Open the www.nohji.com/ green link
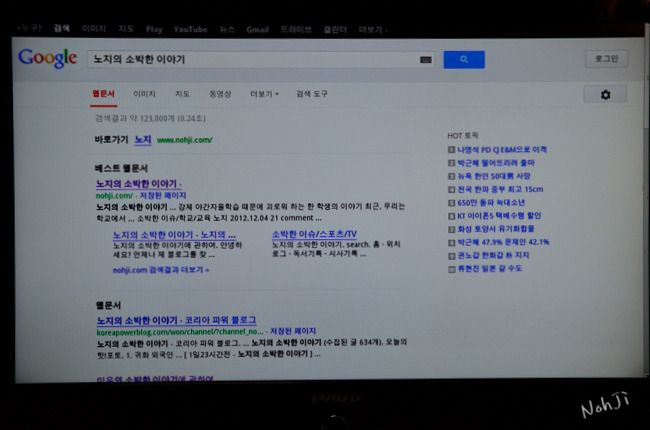This screenshot has width=650, height=430. pyautogui.click(x=184, y=140)
